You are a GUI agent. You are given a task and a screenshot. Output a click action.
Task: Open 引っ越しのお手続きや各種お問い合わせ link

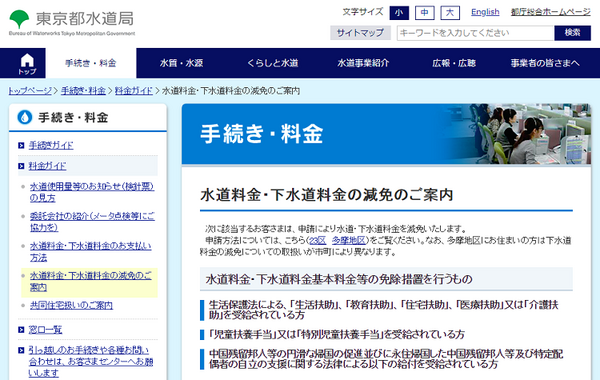click(x=91, y=362)
